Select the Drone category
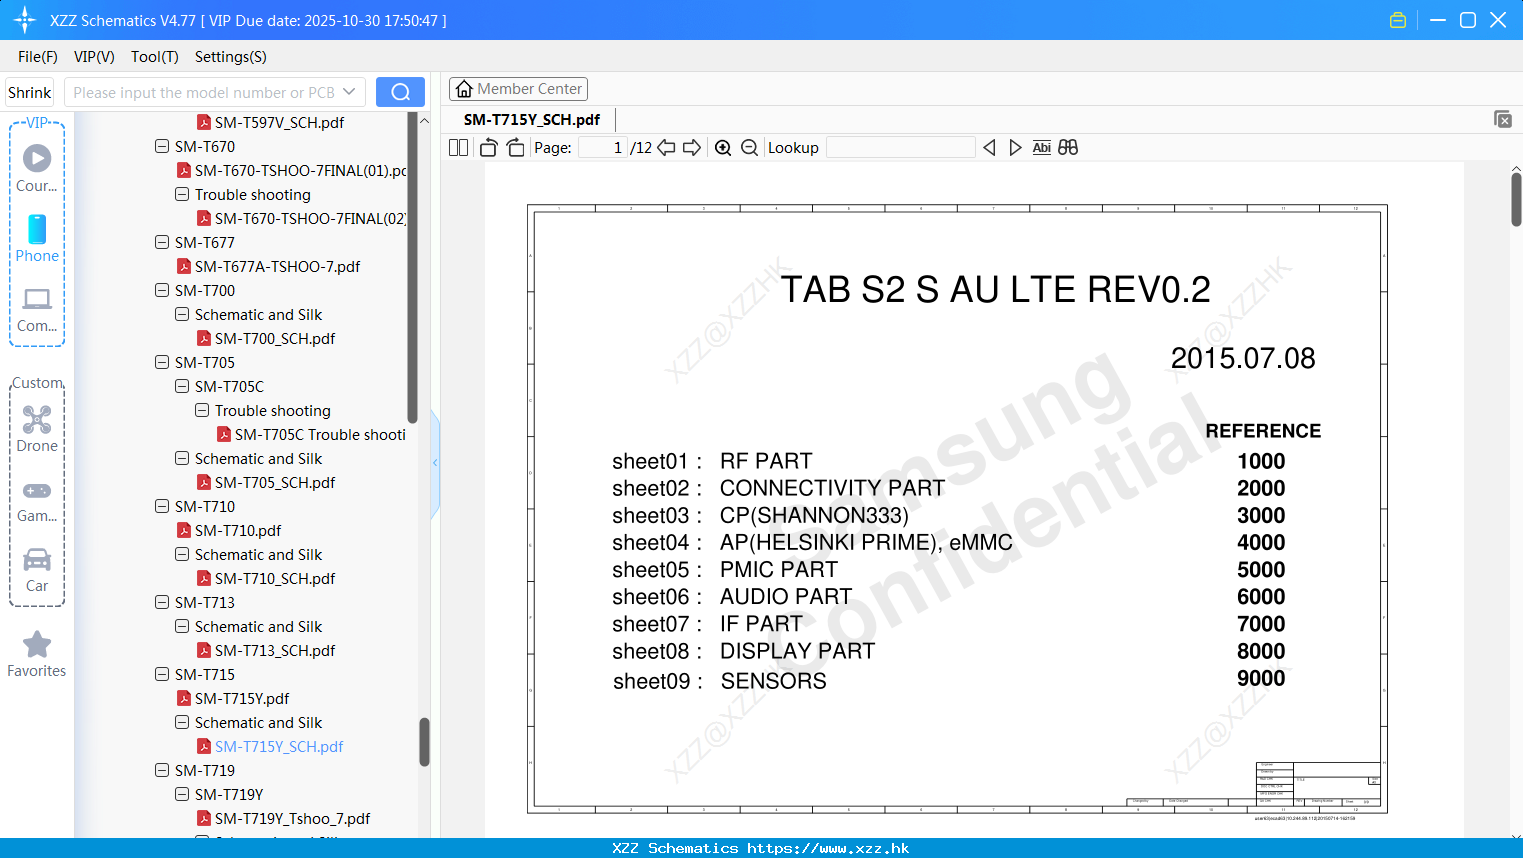 coord(37,429)
